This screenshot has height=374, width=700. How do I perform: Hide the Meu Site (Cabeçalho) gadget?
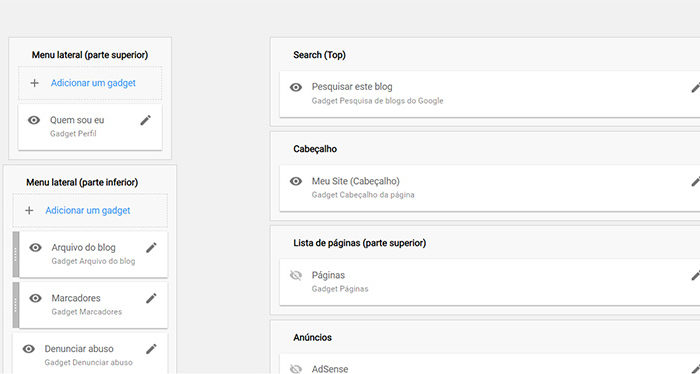pyautogui.click(x=296, y=181)
